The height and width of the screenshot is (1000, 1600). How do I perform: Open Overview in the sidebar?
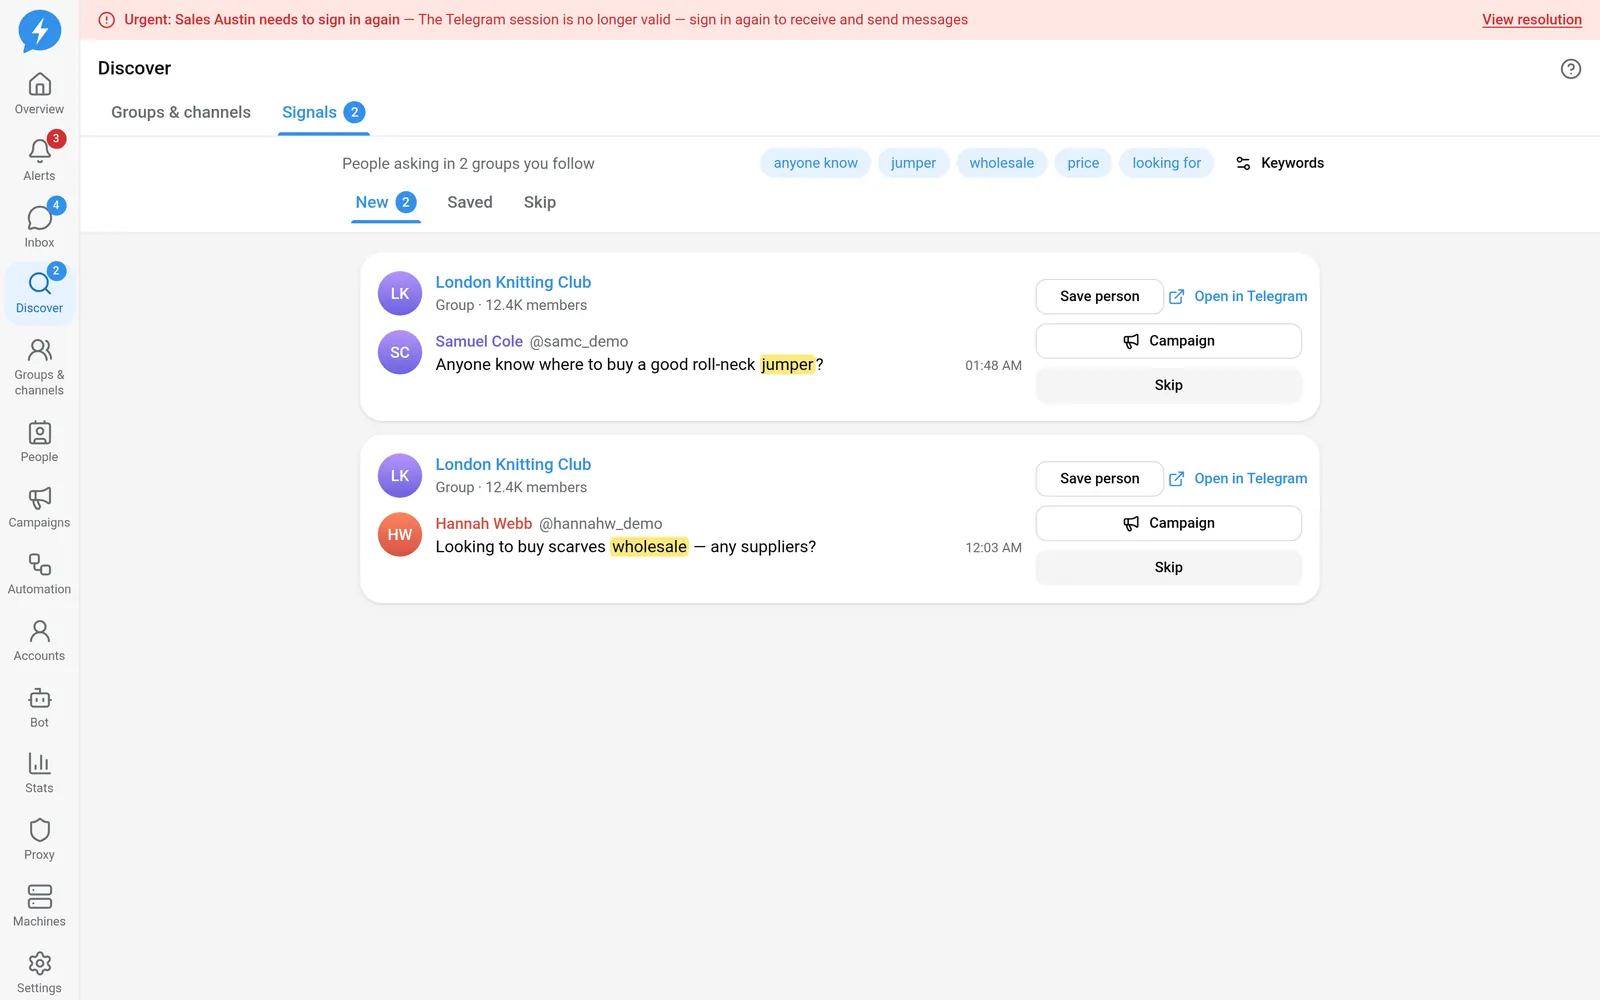(x=40, y=94)
